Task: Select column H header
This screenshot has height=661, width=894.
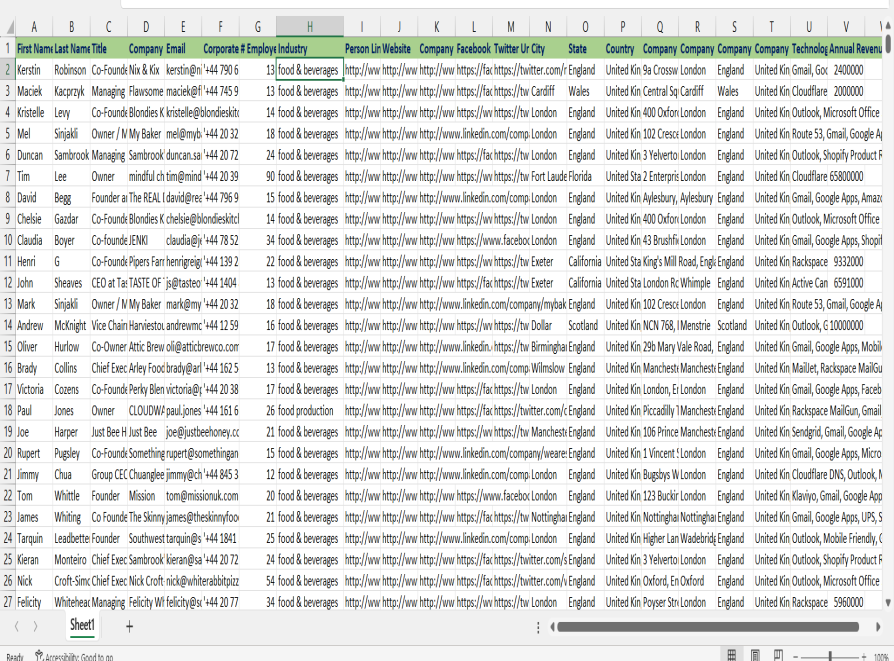Action: point(309,27)
